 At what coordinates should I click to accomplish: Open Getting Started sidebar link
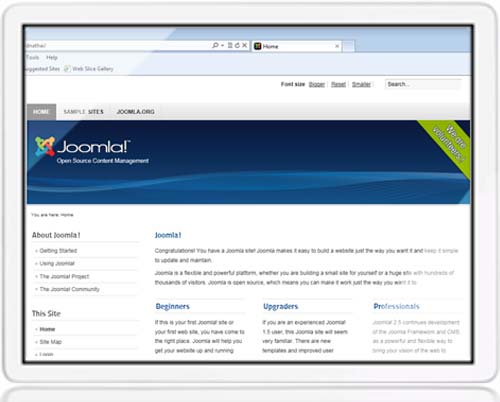click(x=58, y=251)
